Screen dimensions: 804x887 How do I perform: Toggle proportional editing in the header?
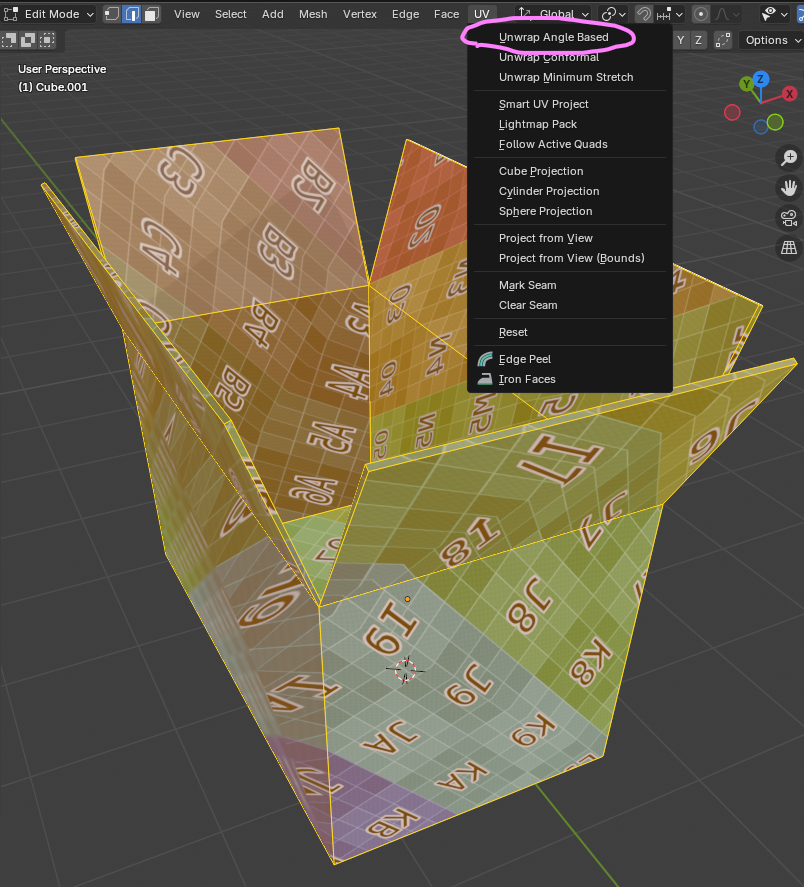click(701, 14)
